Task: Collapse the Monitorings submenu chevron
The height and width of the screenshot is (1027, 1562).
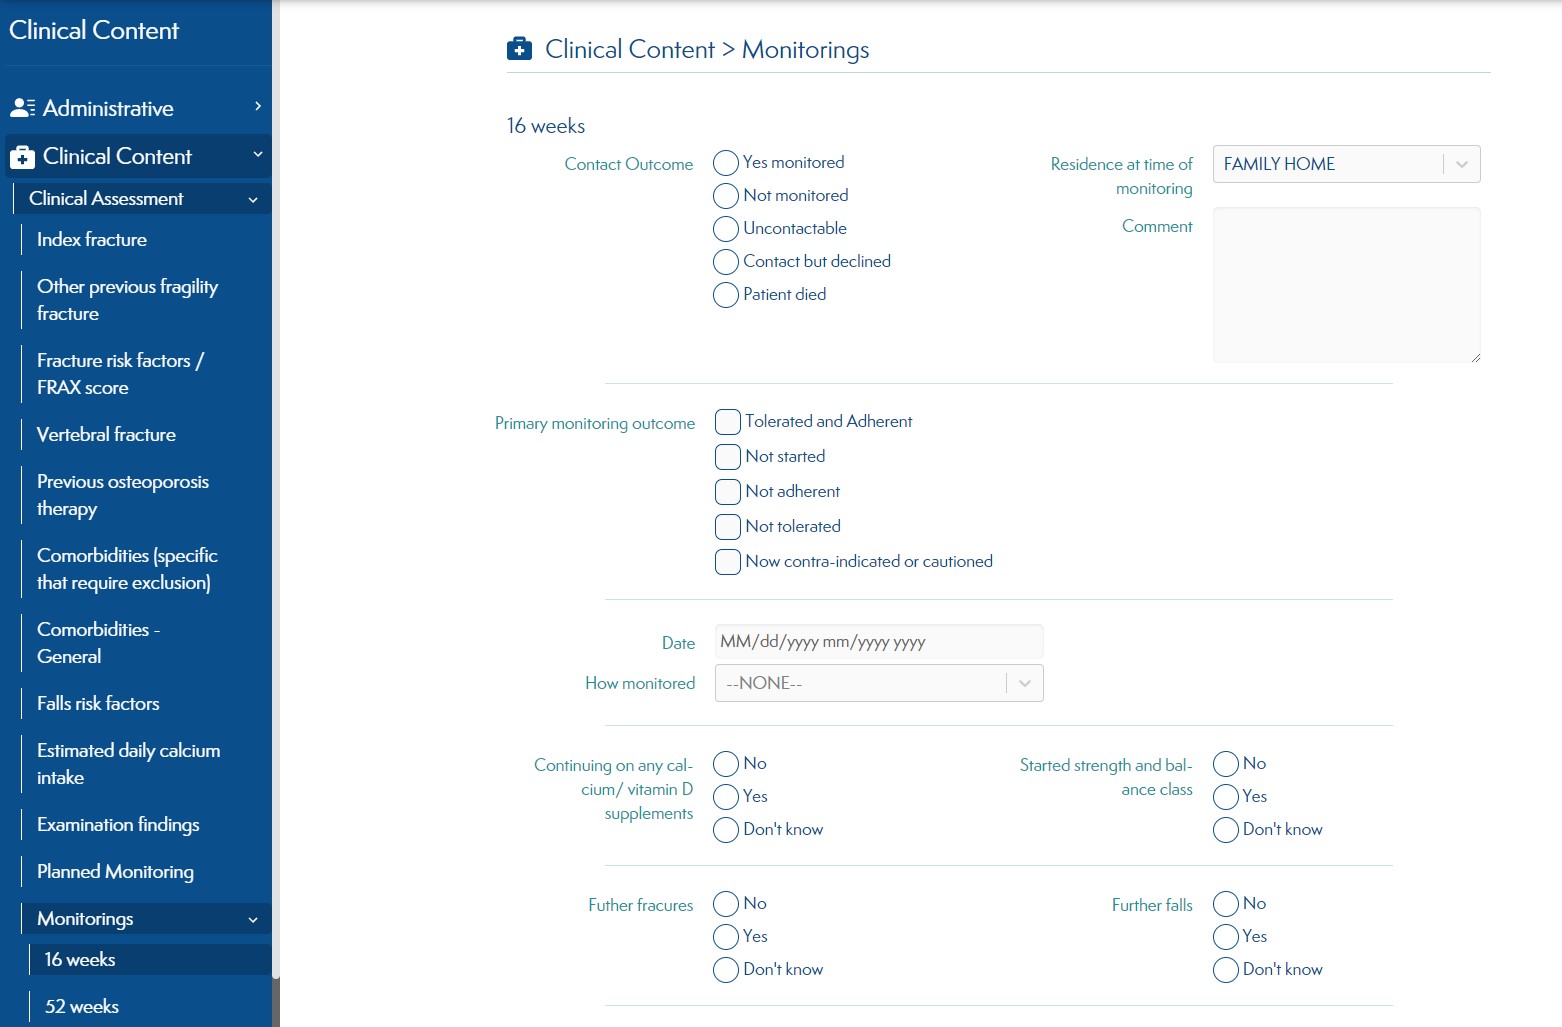Action: coord(253,920)
